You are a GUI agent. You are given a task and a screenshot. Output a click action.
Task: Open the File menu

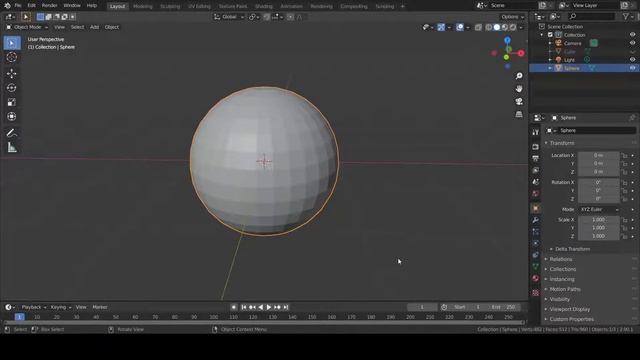click(18, 6)
